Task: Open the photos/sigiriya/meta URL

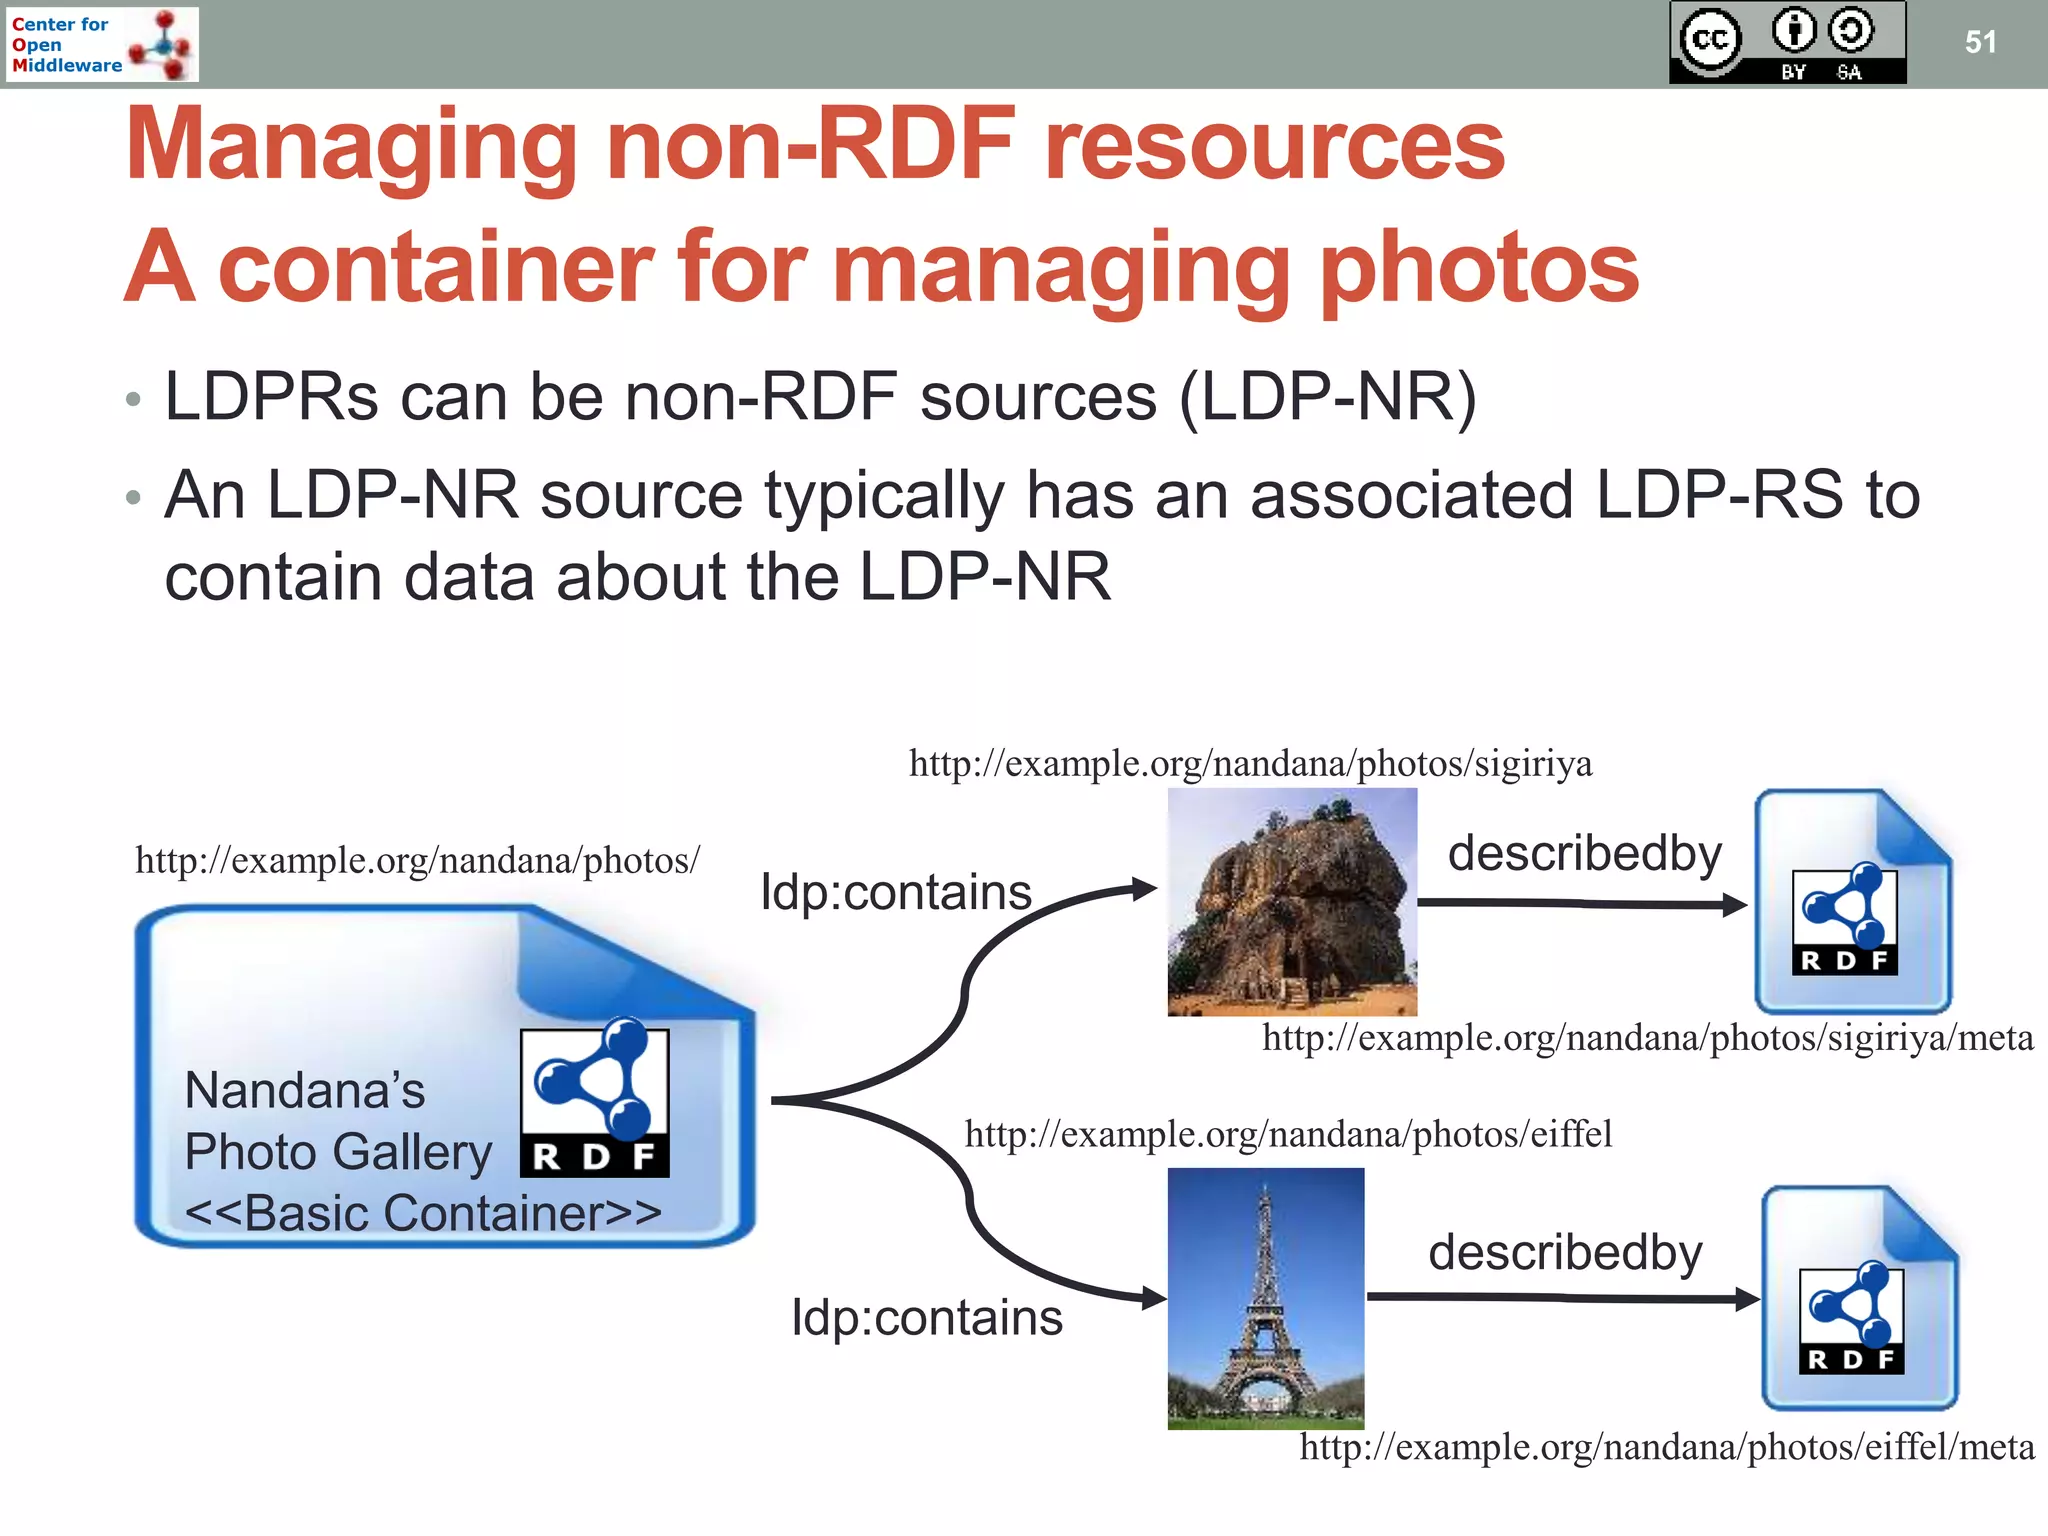Action: [x=1647, y=1038]
